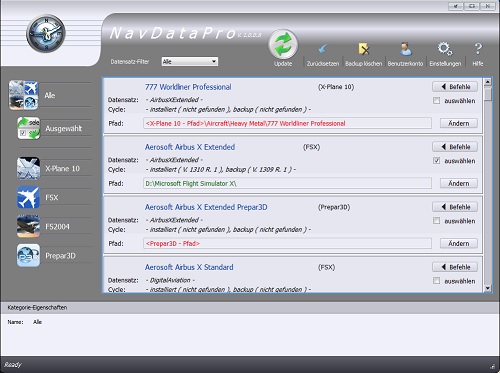Click the Ausgewählt label in sidebar
This screenshot has height=373, width=500.
pyautogui.click(x=64, y=128)
